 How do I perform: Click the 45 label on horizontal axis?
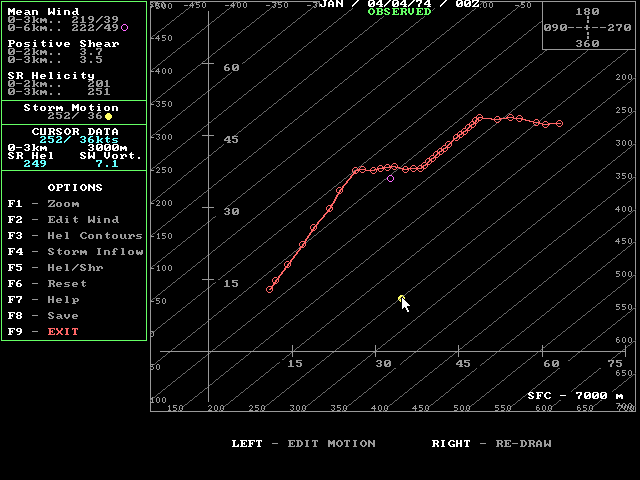click(463, 363)
